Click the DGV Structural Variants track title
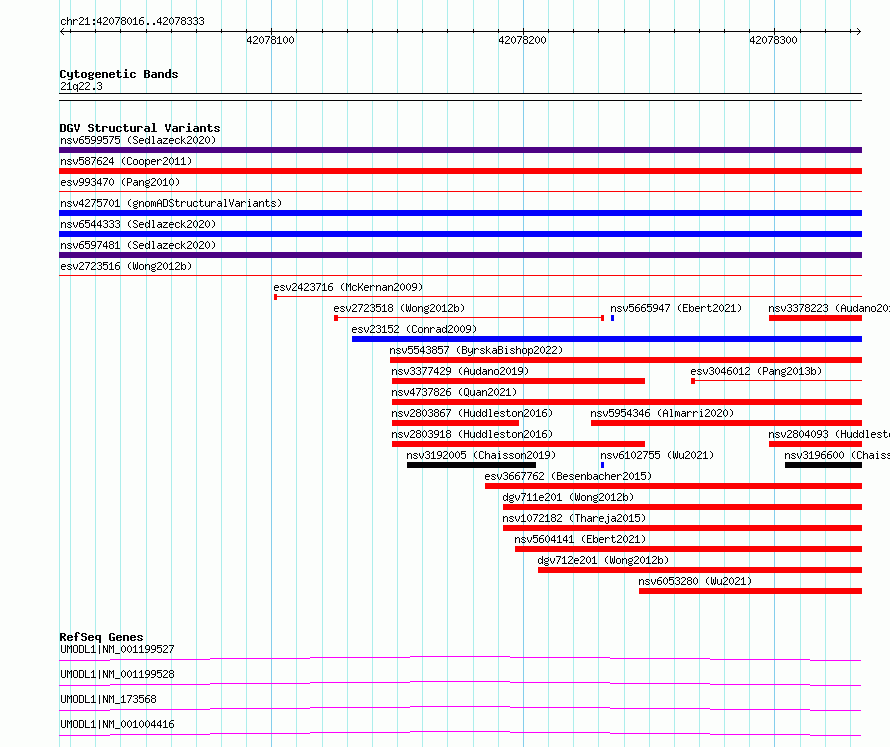890x747 pixels. (x=140, y=128)
